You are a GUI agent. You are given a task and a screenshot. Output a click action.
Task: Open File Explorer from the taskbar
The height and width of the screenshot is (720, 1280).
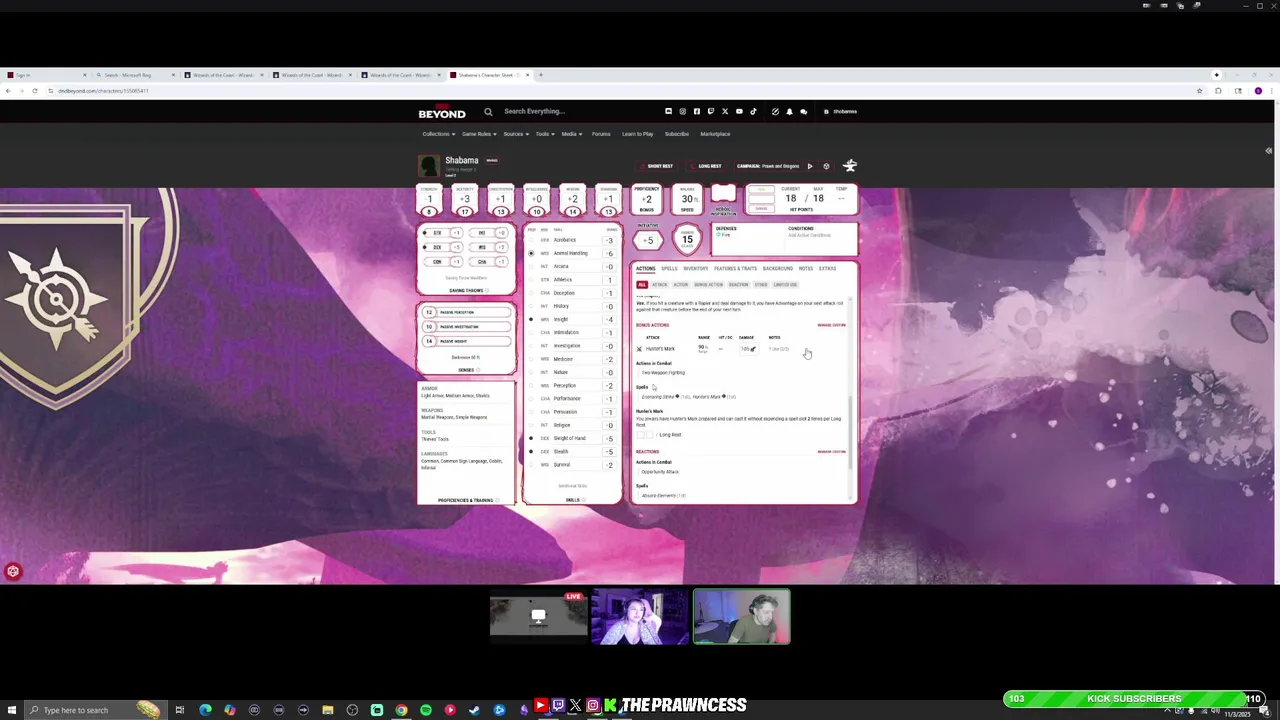tap(327, 710)
